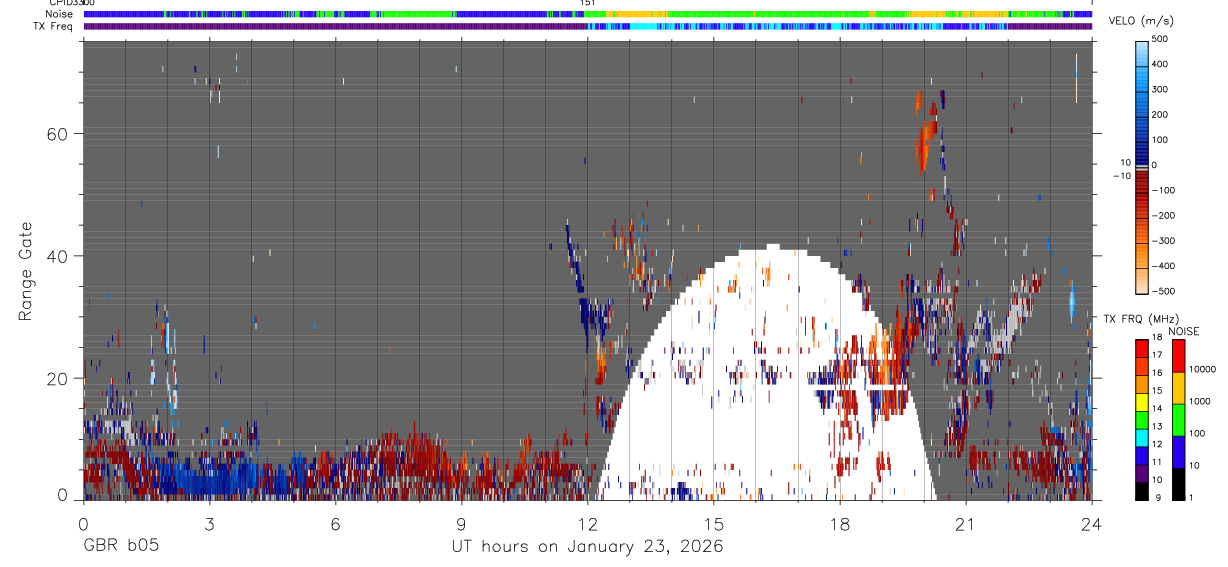Click the '21' tick on the UT hours axis
1228x567 pixels.
point(965,525)
